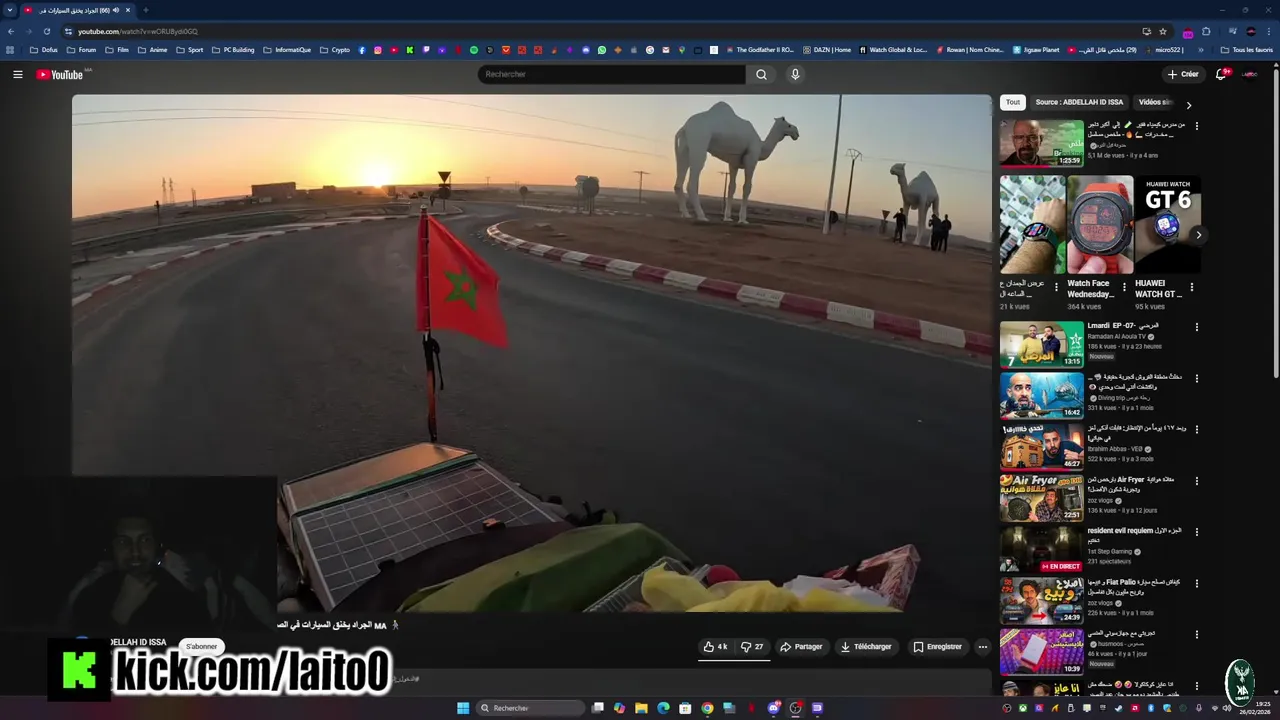This screenshot has width=1280, height=720.
Task: Open options for the Fiat Palio video
Action: click(1196, 583)
